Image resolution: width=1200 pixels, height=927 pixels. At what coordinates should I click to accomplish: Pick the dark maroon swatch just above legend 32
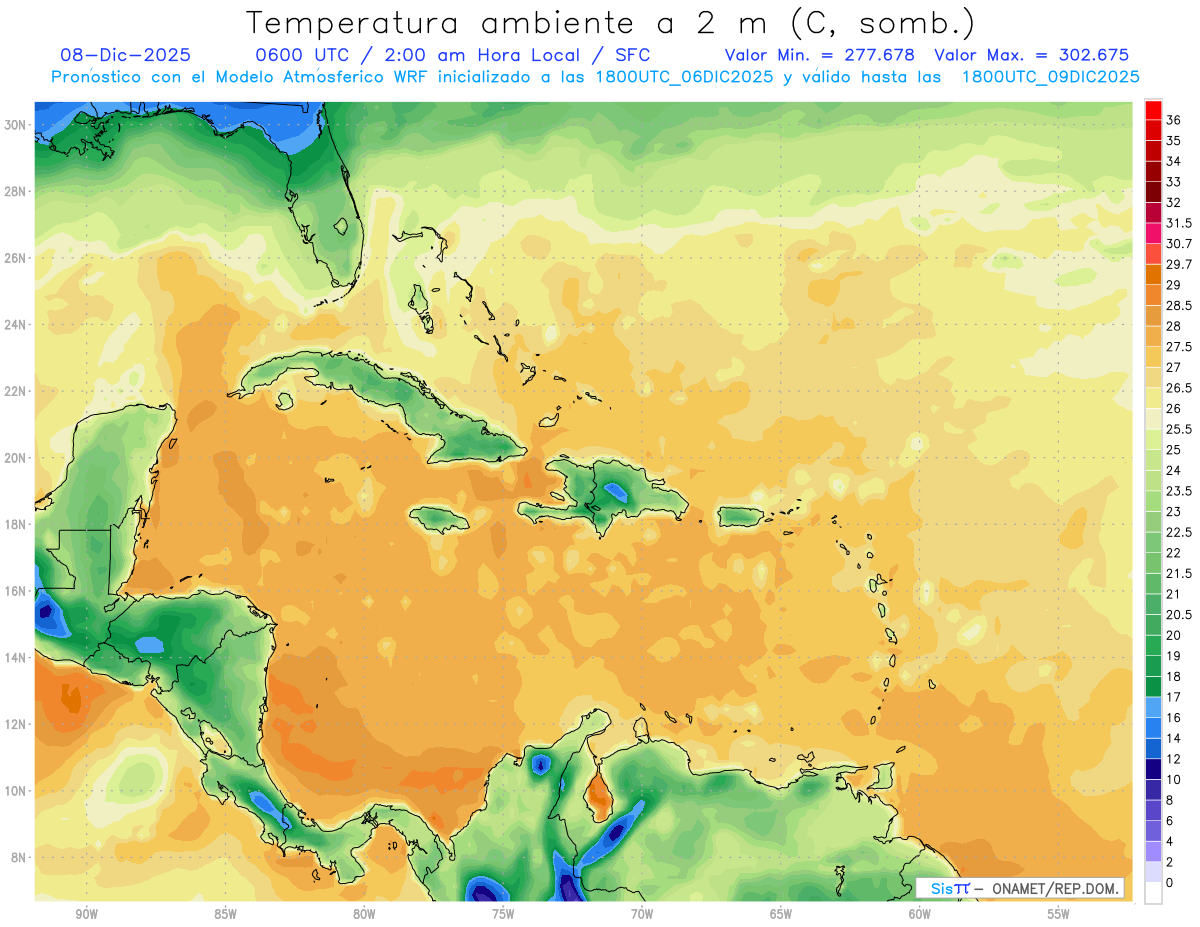[x=1153, y=192]
